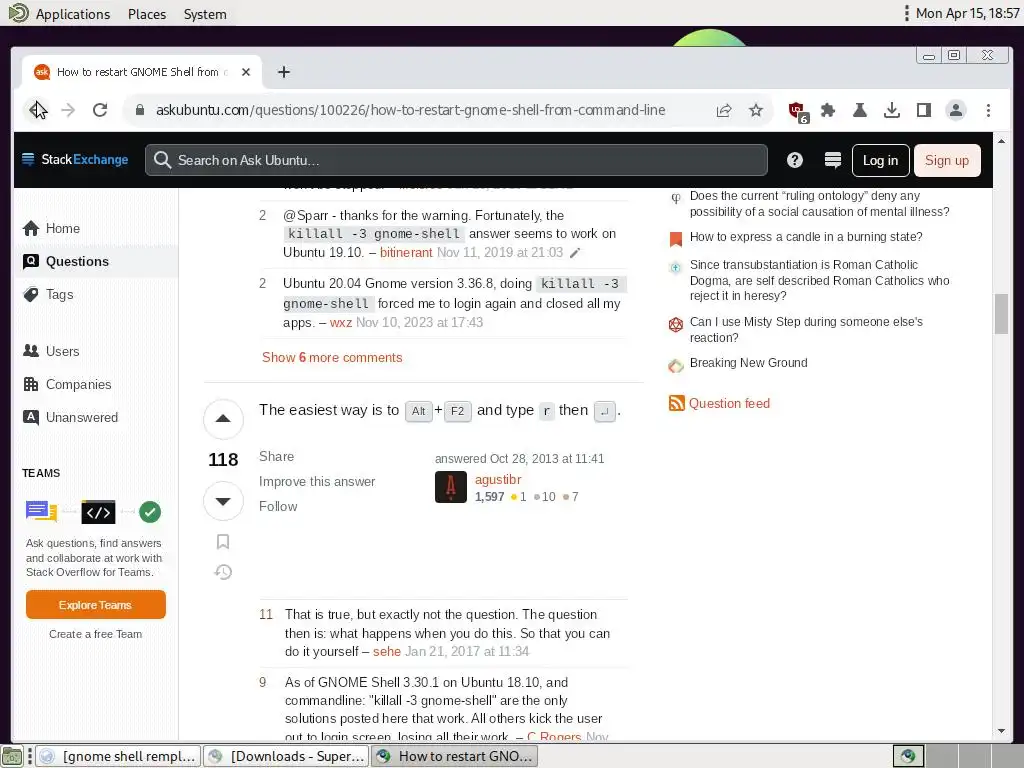Open wxz's user profile link
1024x768 pixels.
coord(340,322)
